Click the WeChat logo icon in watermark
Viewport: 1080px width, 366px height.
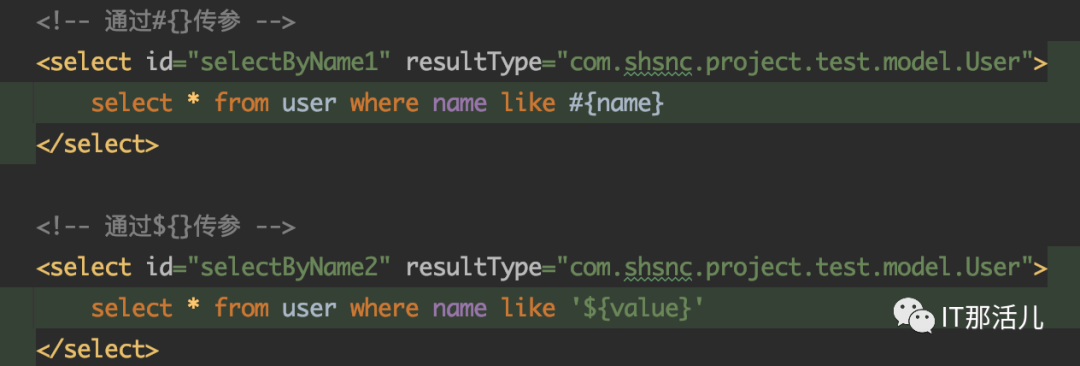(x=915, y=316)
